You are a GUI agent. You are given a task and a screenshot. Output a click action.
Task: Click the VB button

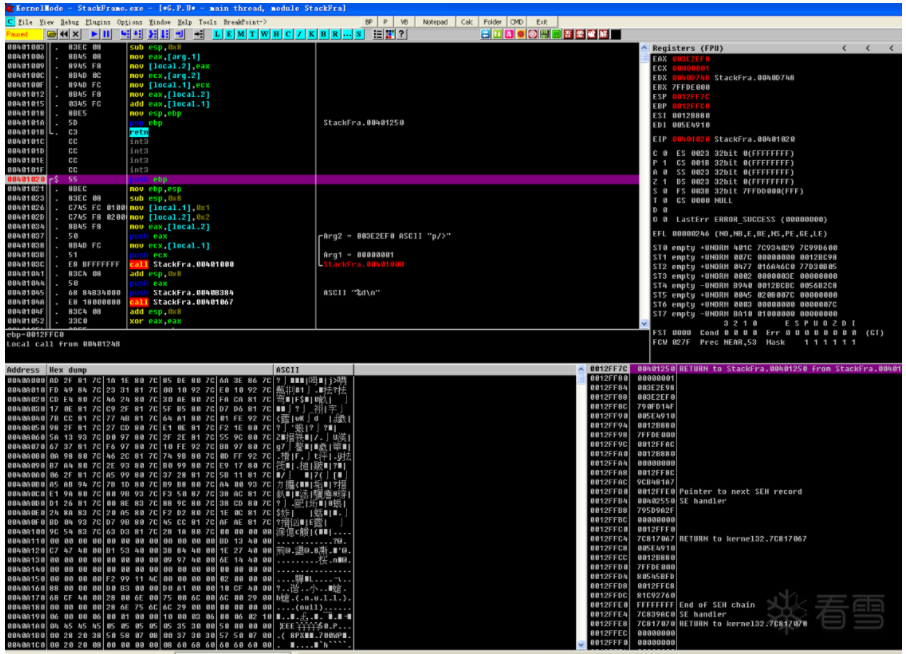tap(404, 22)
